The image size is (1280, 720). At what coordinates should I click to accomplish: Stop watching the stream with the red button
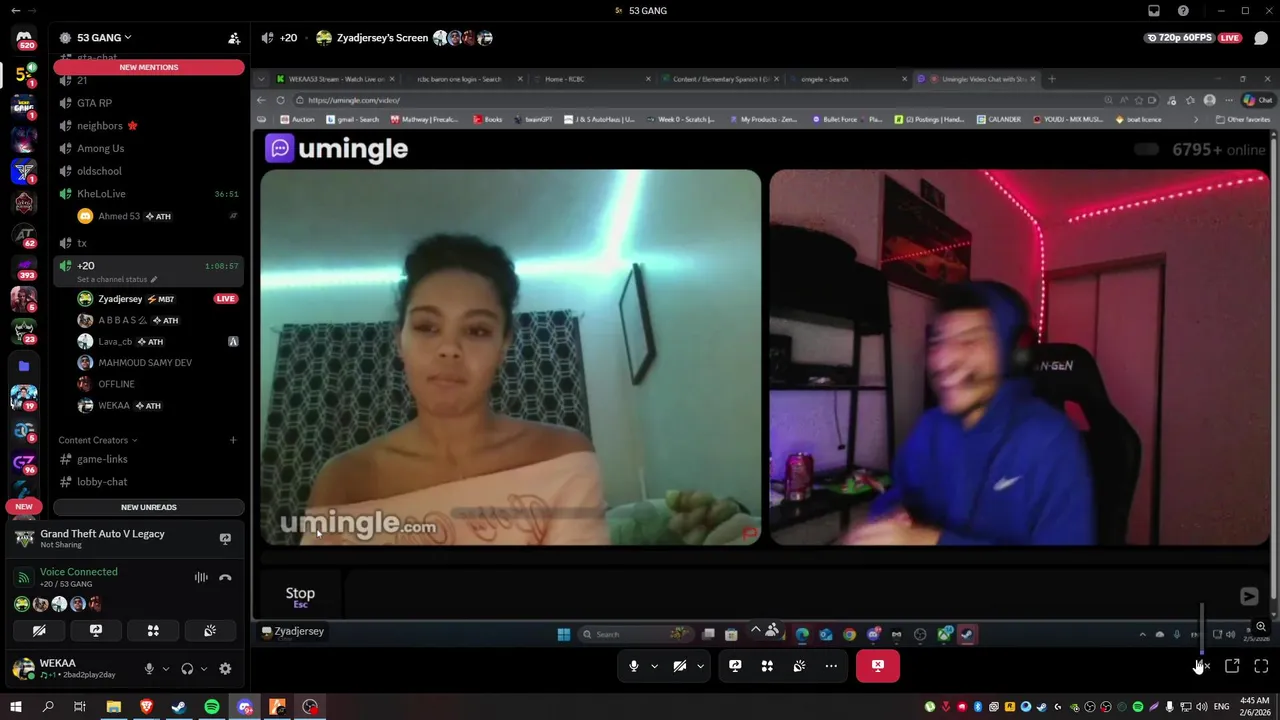pos(878,666)
